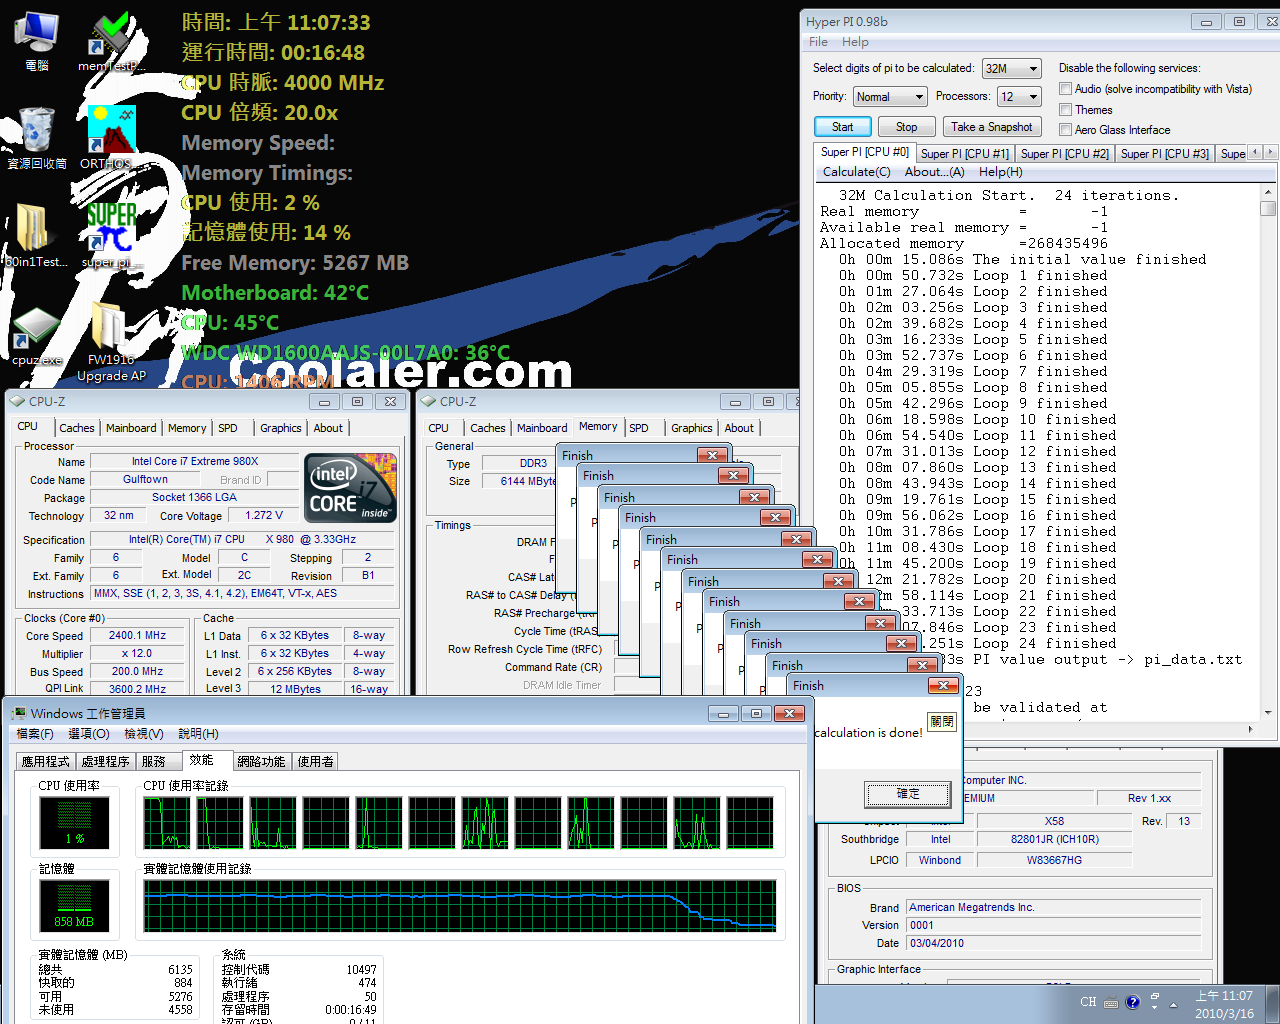1280x1024 pixels.
Task: Open the Processors 12 dropdown
Action: [x=1019, y=96]
